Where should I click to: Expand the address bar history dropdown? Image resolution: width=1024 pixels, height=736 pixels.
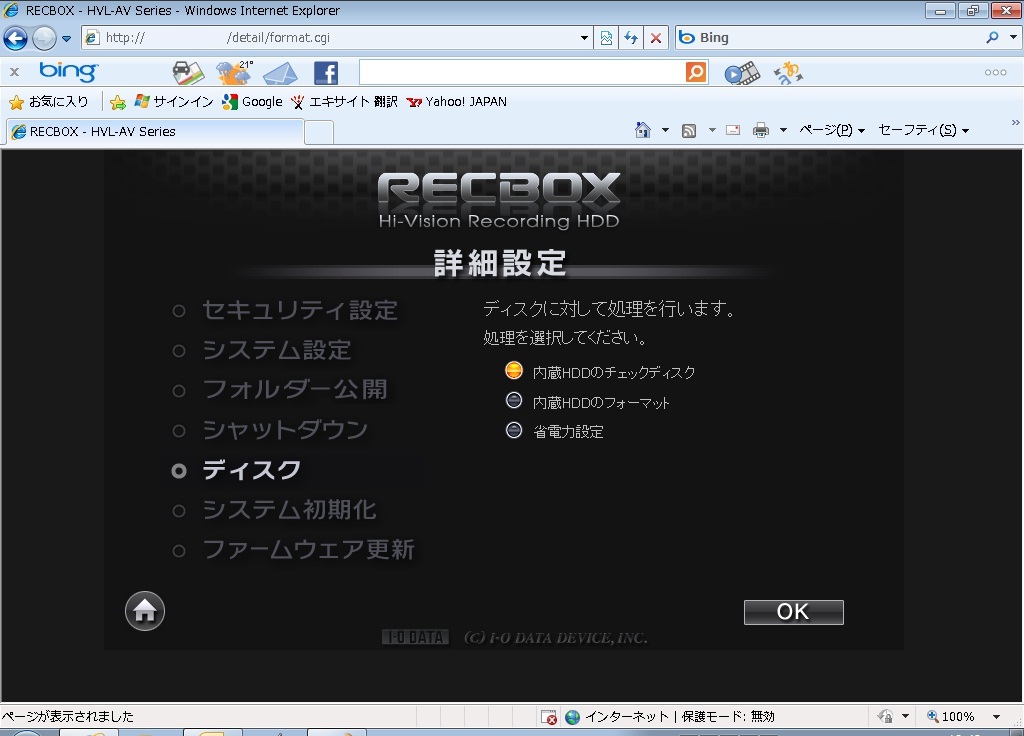584,38
